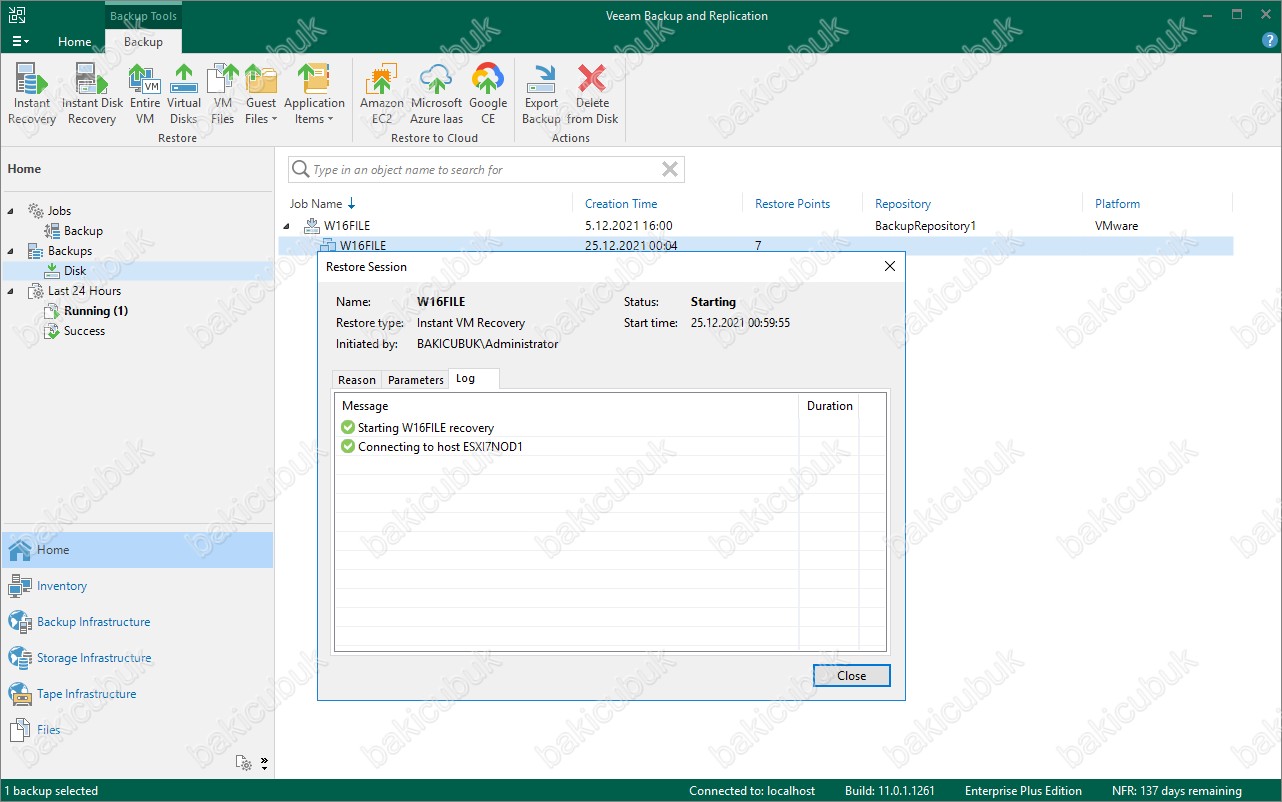Select the Last 24 Hours tree item

pyautogui.click(x=84, y=291)
